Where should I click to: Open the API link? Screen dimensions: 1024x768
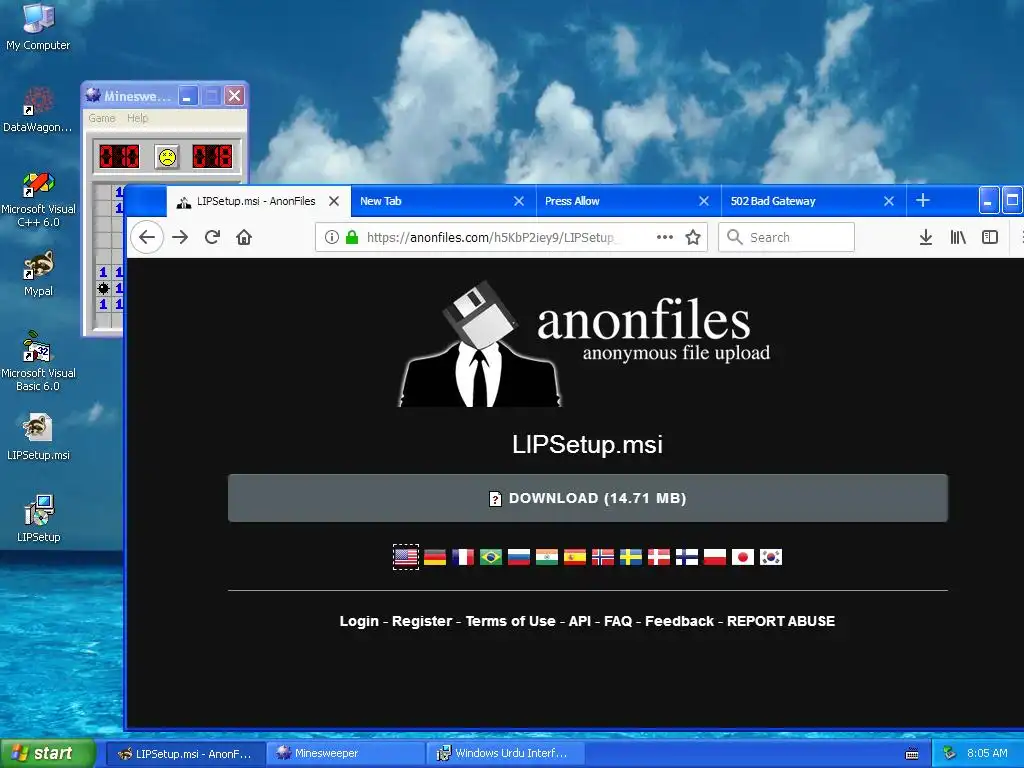(580, 621)
